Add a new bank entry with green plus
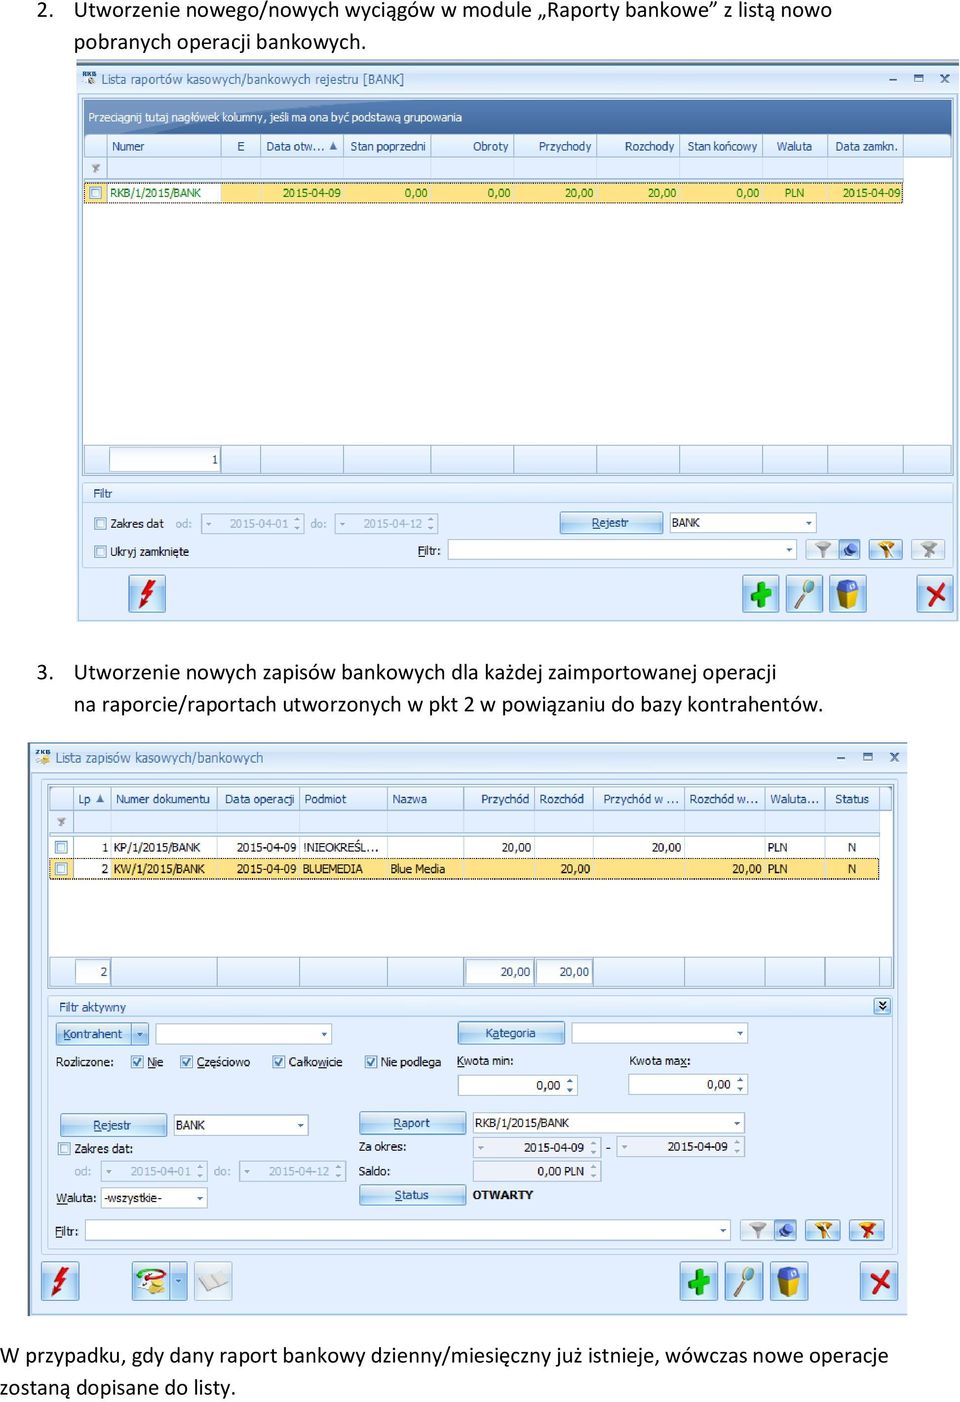 [x=699, y=1281]
